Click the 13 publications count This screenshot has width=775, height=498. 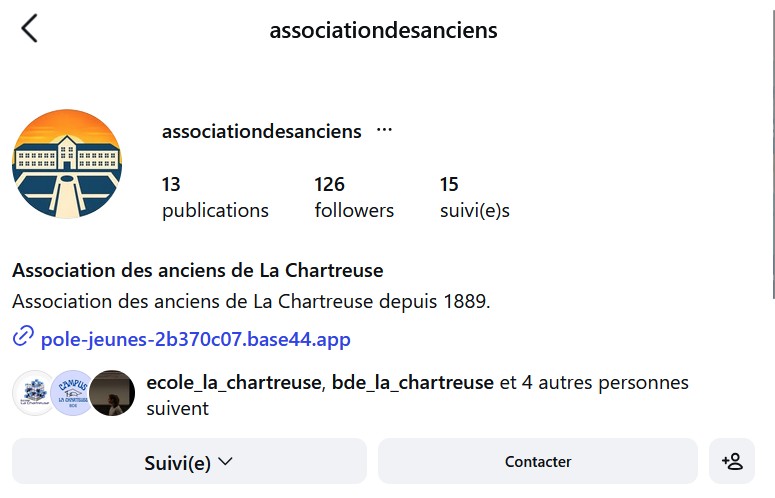(x=215, y=197)
